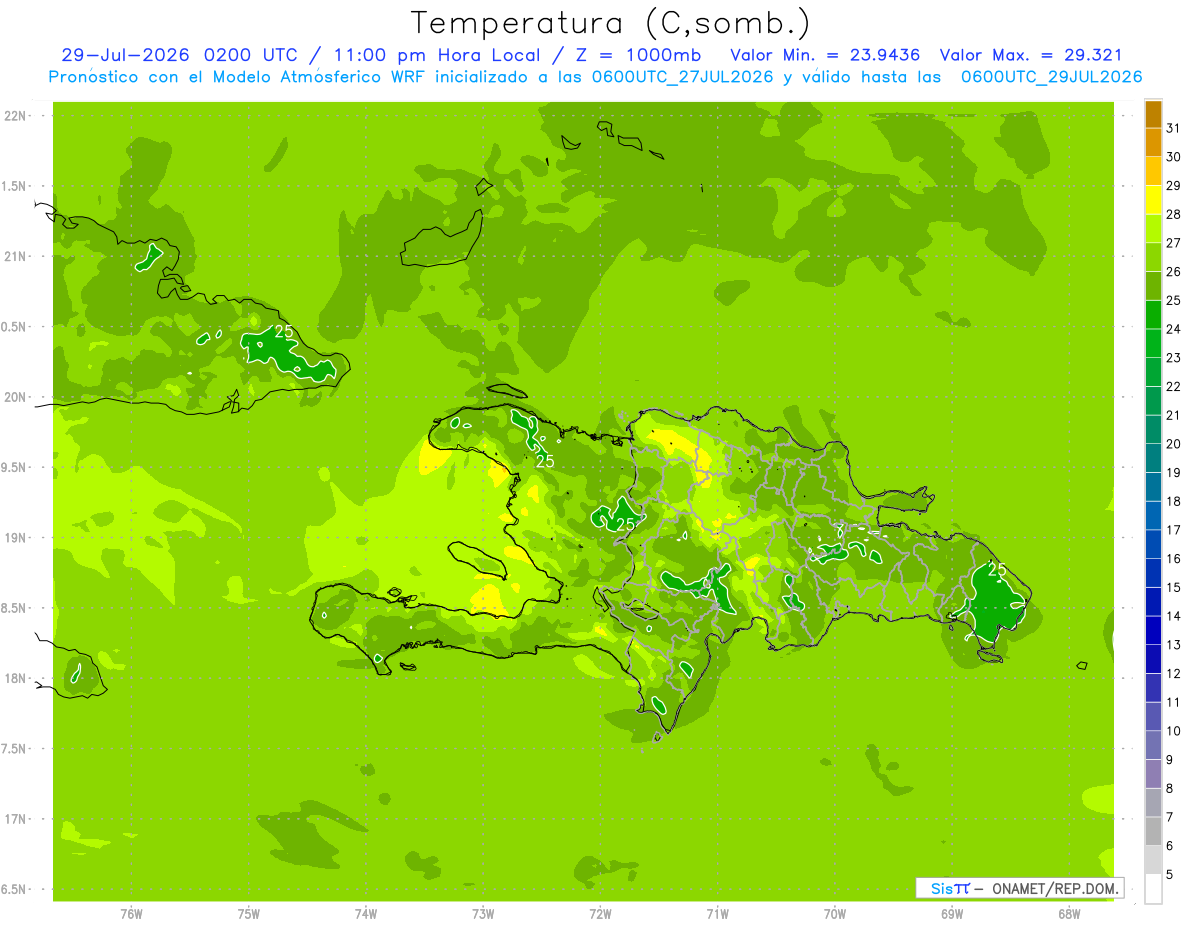The width and height of the screenshot is (1200, 927).
Task: Click the '19N' latitude label
Action: tap(17, 538)
